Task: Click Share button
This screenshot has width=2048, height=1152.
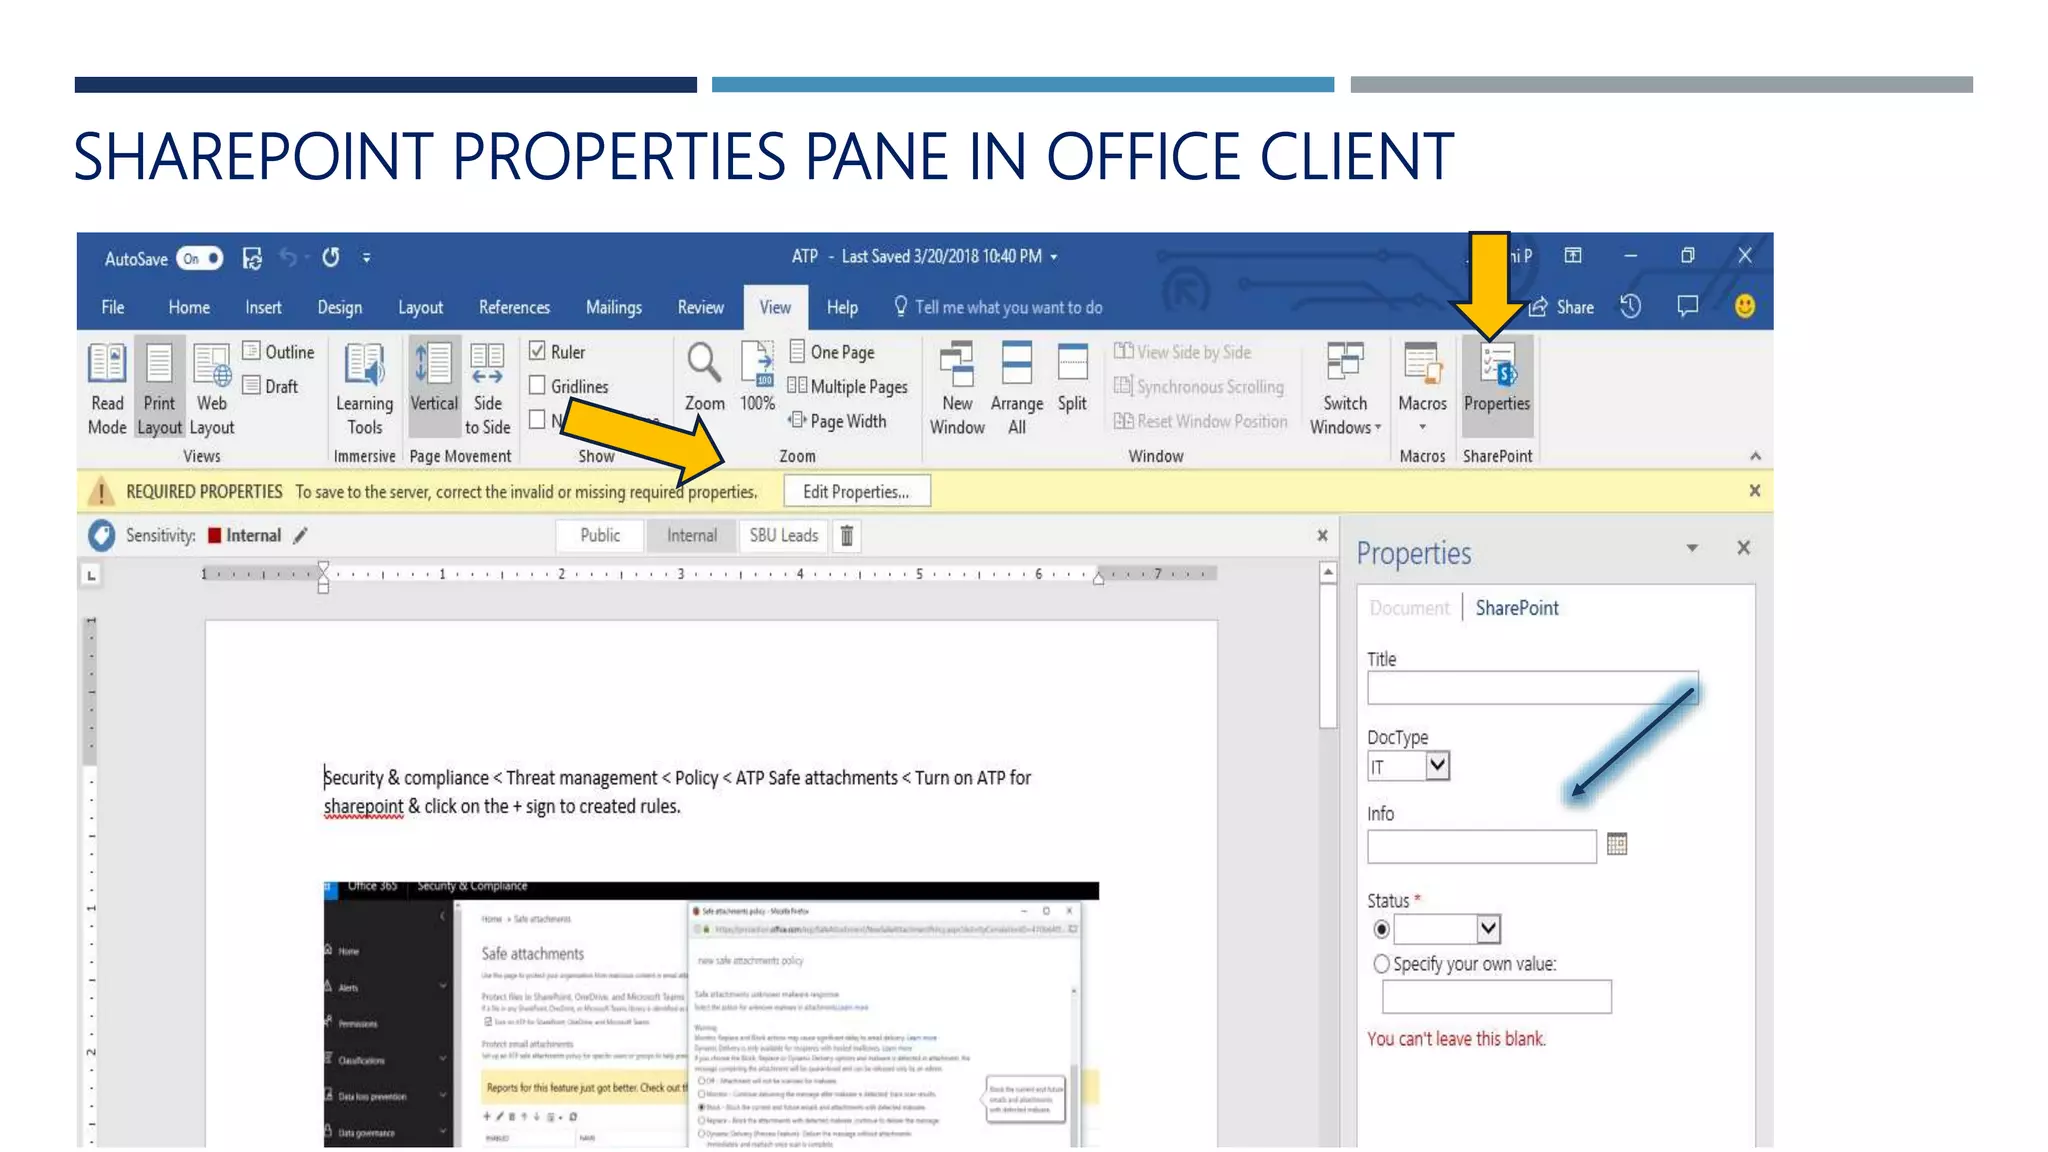Action: (x=1563, y=307)
